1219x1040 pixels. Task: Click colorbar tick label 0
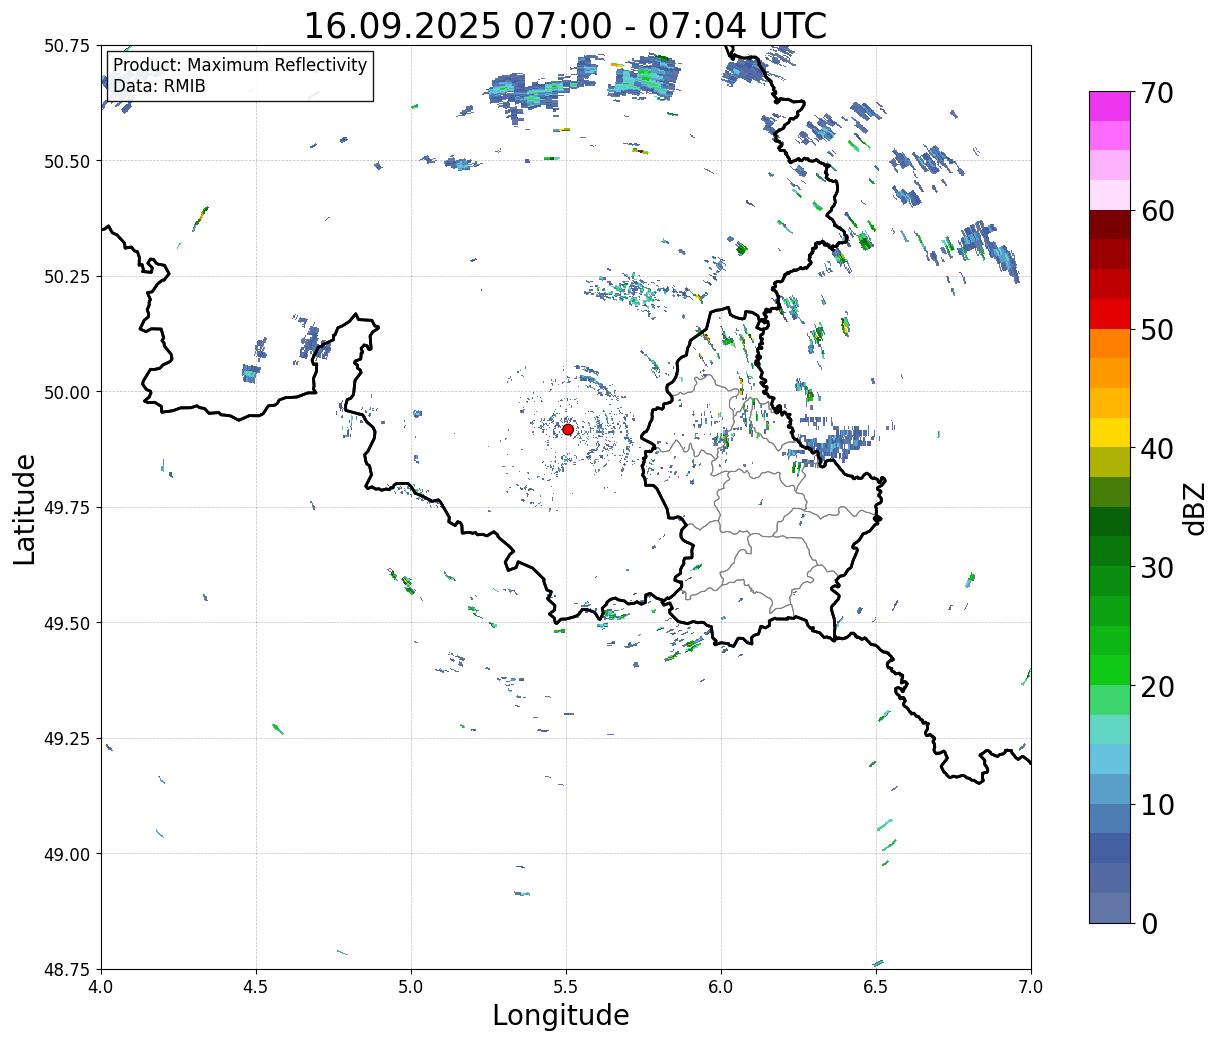[1149, 924]
